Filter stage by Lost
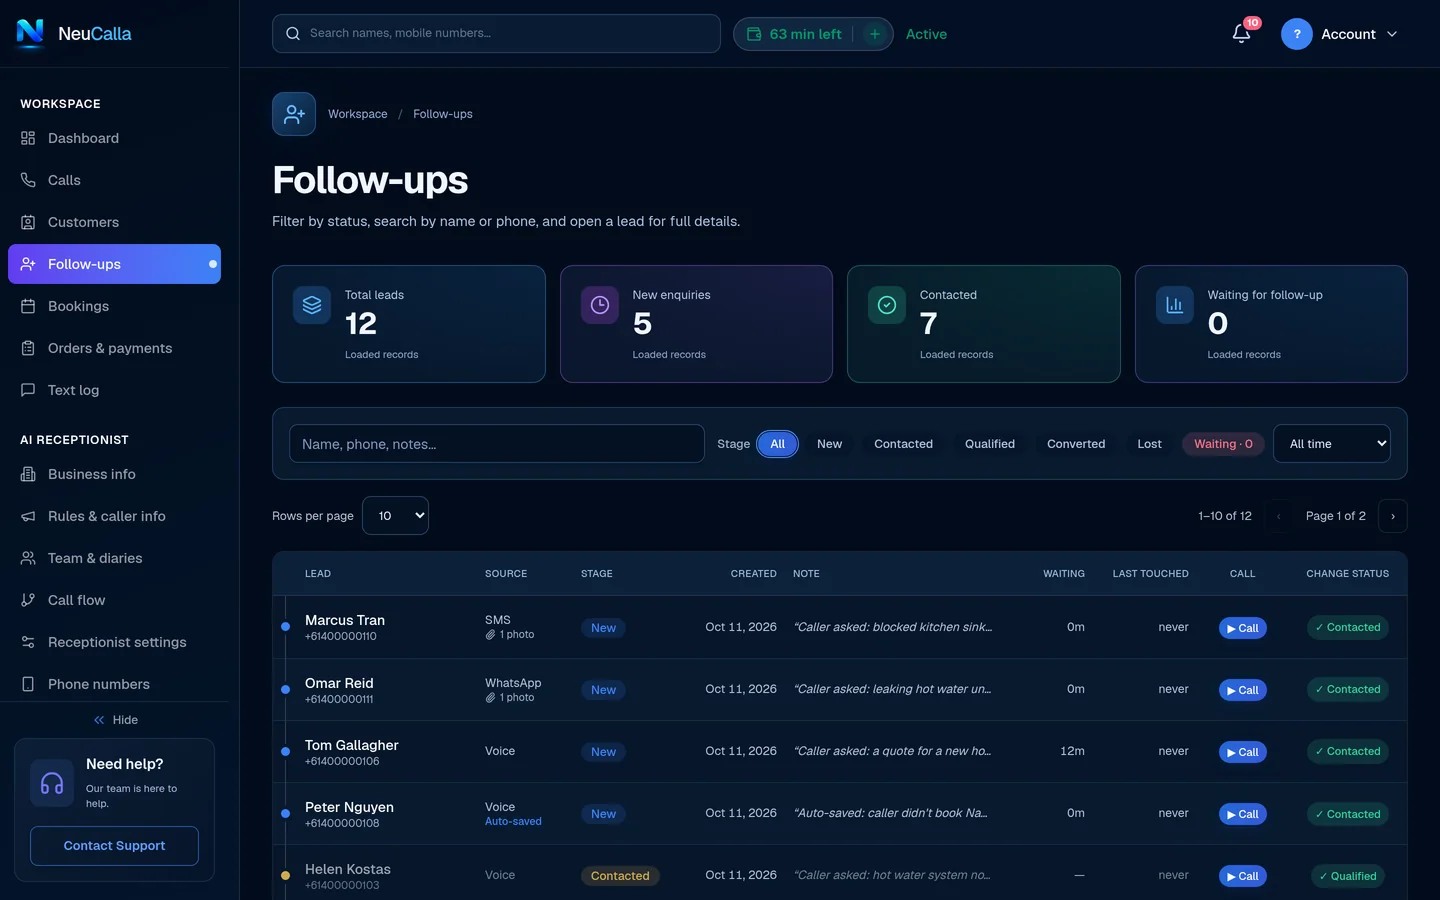This screenshot has width=1440, height=900. click(1149, 444)
